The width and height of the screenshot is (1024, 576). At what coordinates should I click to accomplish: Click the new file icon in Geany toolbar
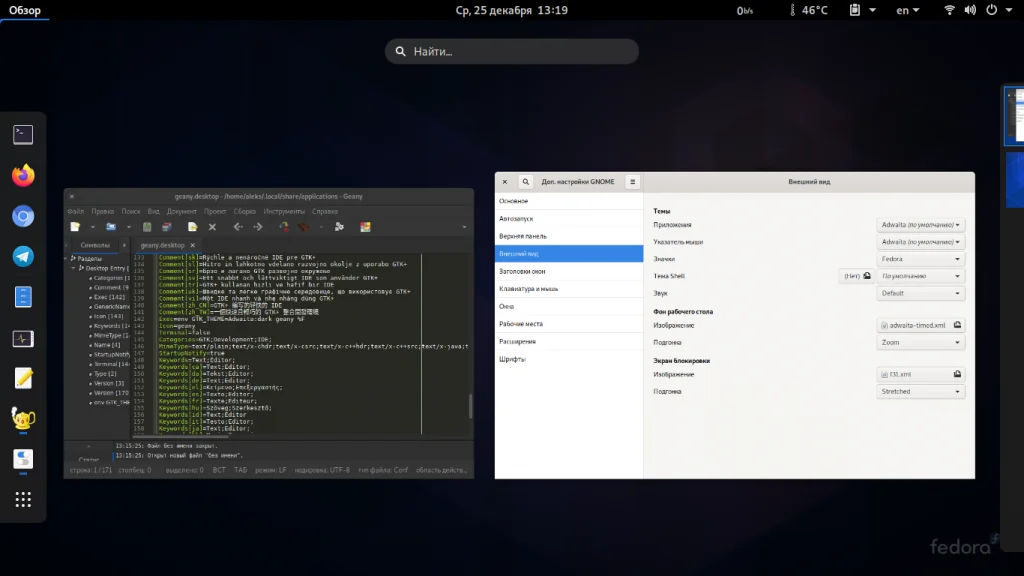(x=75, y=227)
